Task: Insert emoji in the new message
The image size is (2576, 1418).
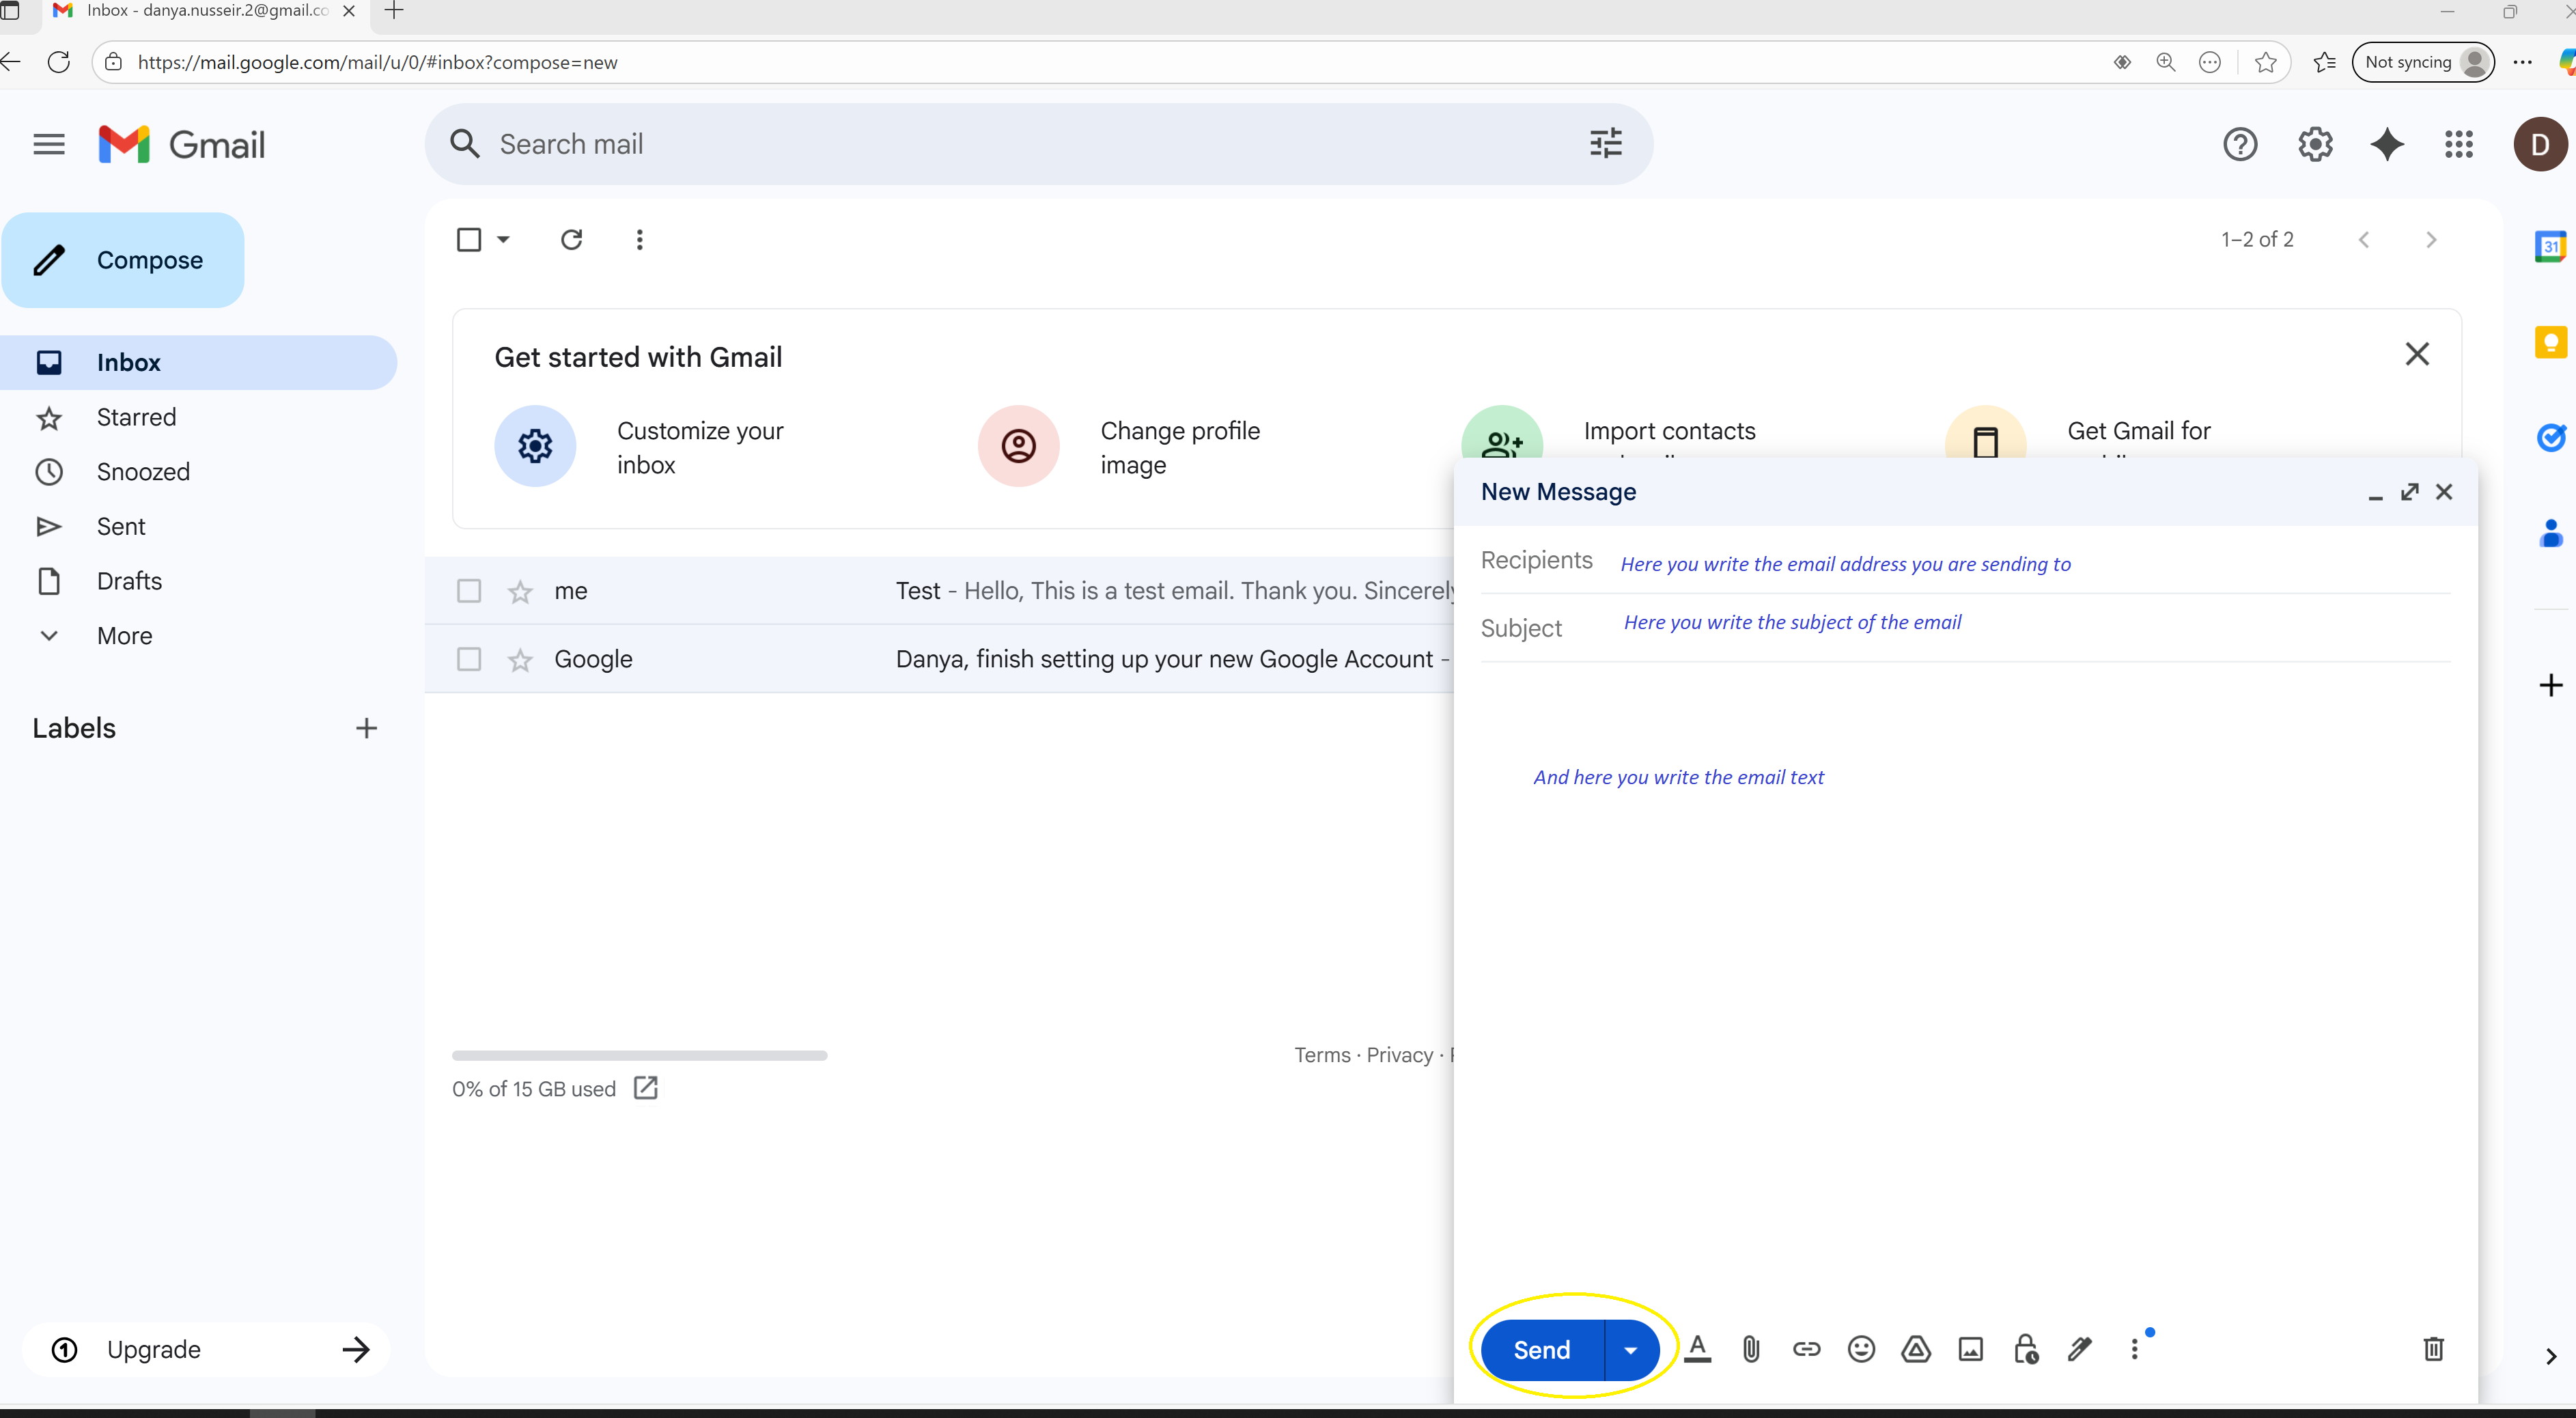Action: click(x=1860, y=1350)
